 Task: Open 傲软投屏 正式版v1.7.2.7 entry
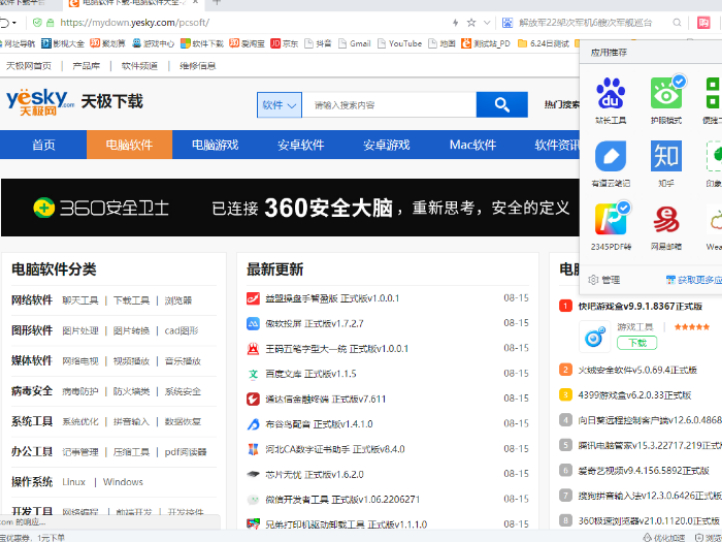click(x=314, y=324)
